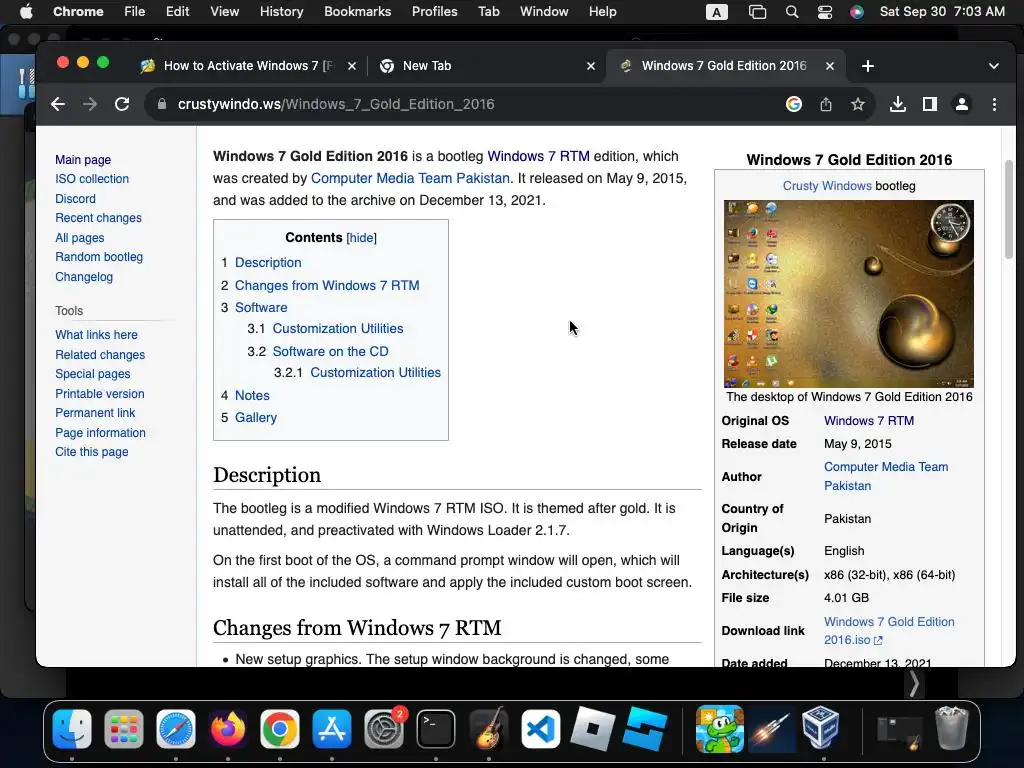Close the New Tab tab
Screen dimensions: 1024x768
pyautogui.click(x=591, y=66)
